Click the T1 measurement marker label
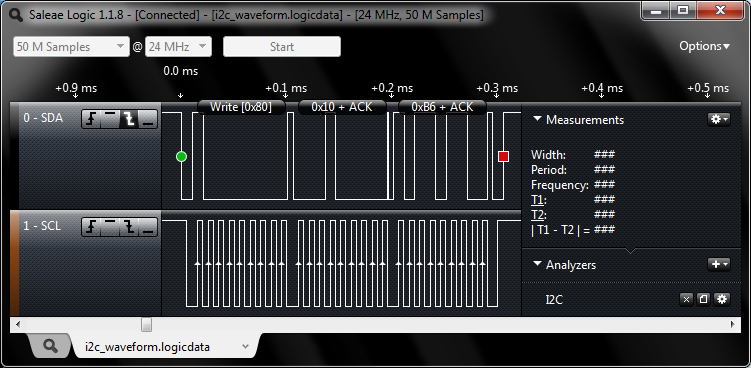 (538, 199)
